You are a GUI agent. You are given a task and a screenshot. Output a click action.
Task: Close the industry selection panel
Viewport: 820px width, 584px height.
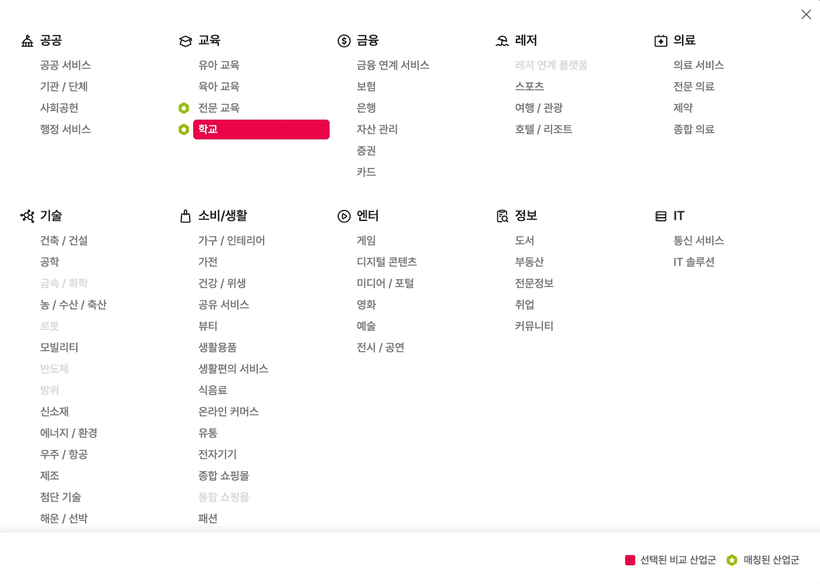click(x=806, y=14)
